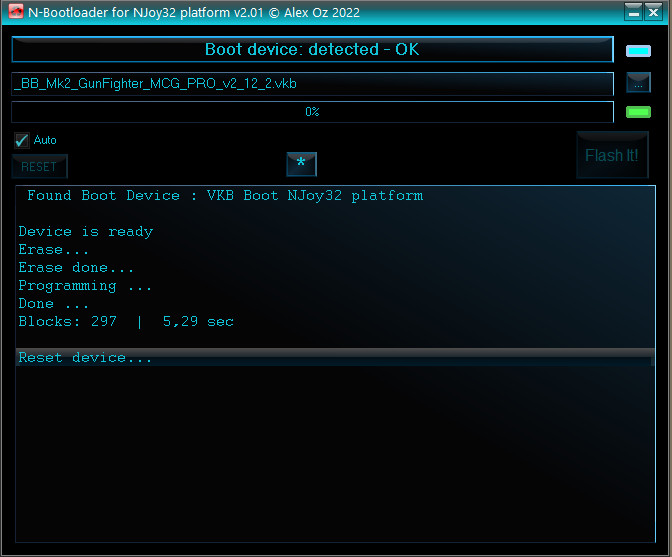This screenshot has width=672, height=557.
Task: Click the green progress status indicator
Action: click(x=638, y=112)
